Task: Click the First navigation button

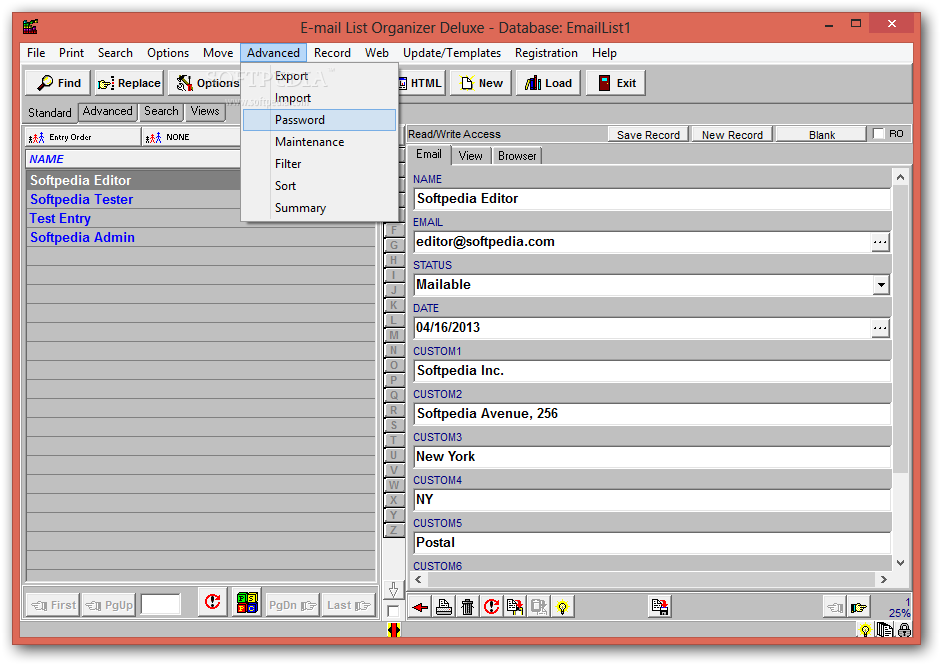Action: (x=53, y=605)
